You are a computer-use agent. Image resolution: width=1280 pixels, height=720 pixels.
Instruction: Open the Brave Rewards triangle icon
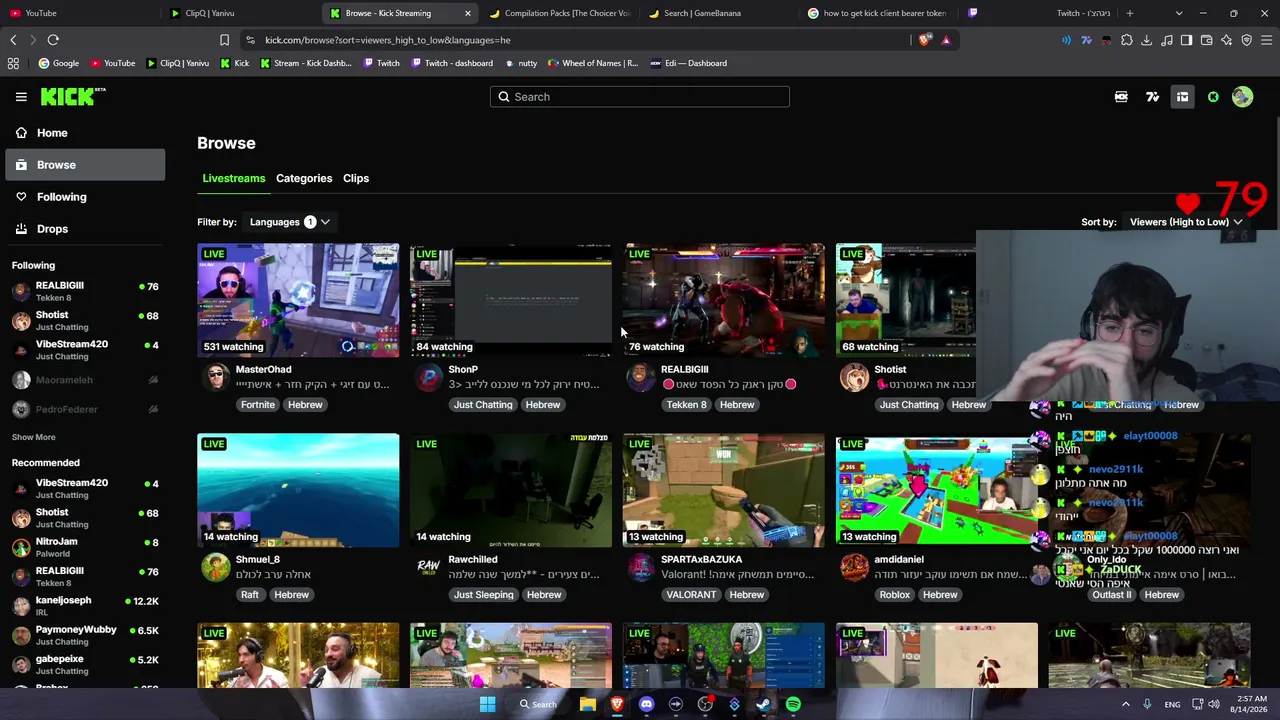point(946,40)
